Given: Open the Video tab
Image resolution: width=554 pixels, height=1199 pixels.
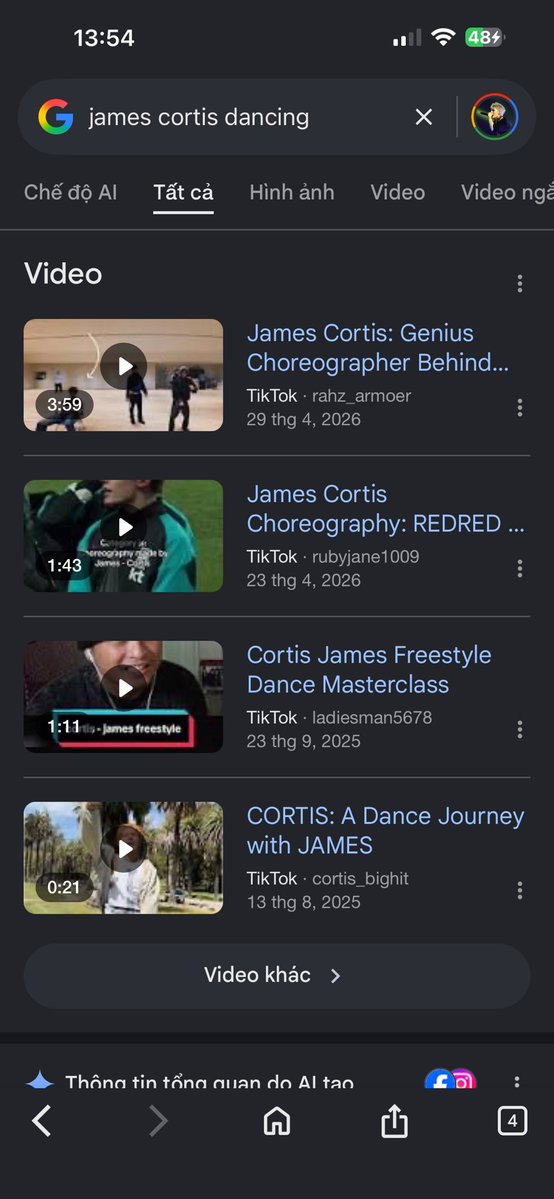Looking at the screenshot, I should coord(398,192).
